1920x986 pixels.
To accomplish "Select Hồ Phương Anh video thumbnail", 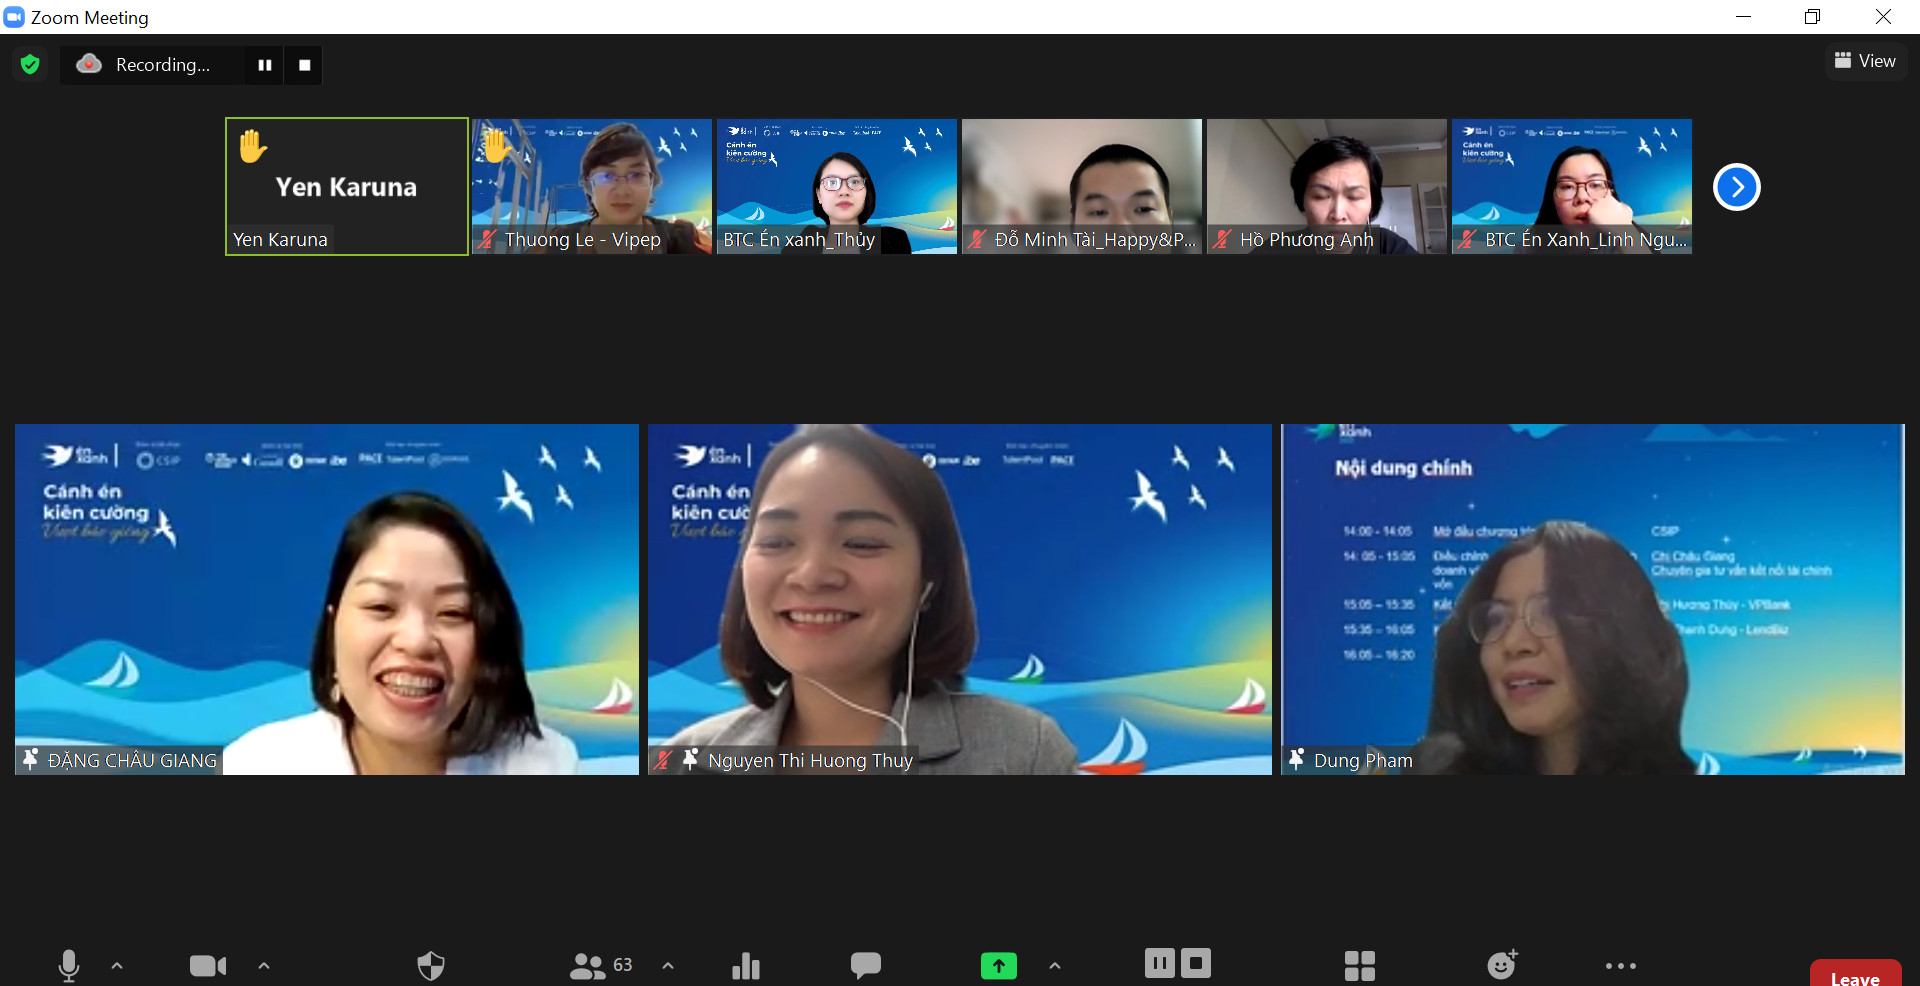I will 1327,187.
